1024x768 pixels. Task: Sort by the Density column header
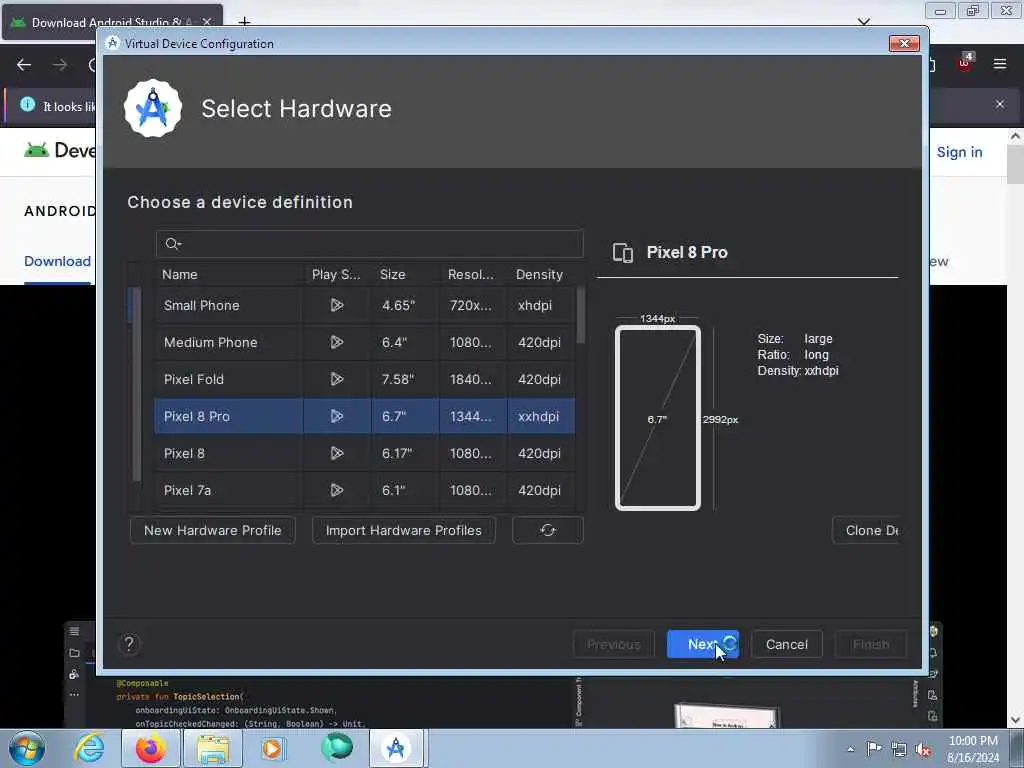(541, 274)
